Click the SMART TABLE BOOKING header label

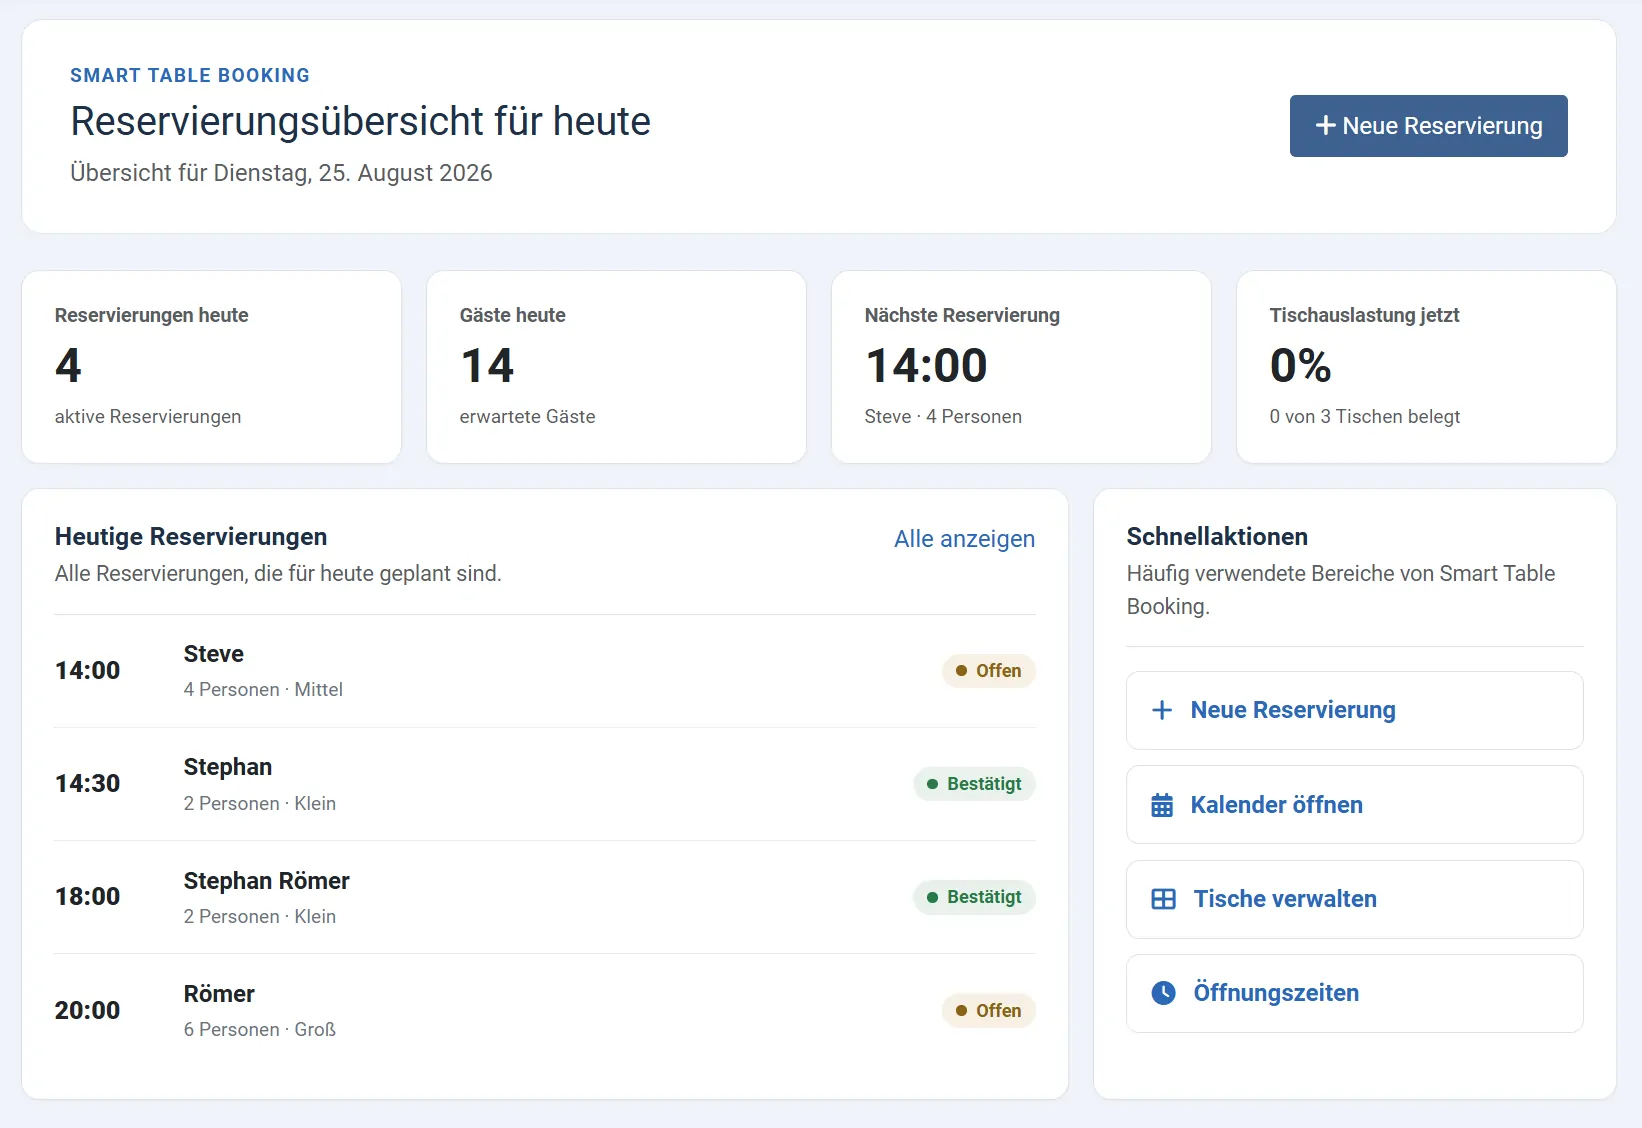pyautogui.click(x=190, y=76)
